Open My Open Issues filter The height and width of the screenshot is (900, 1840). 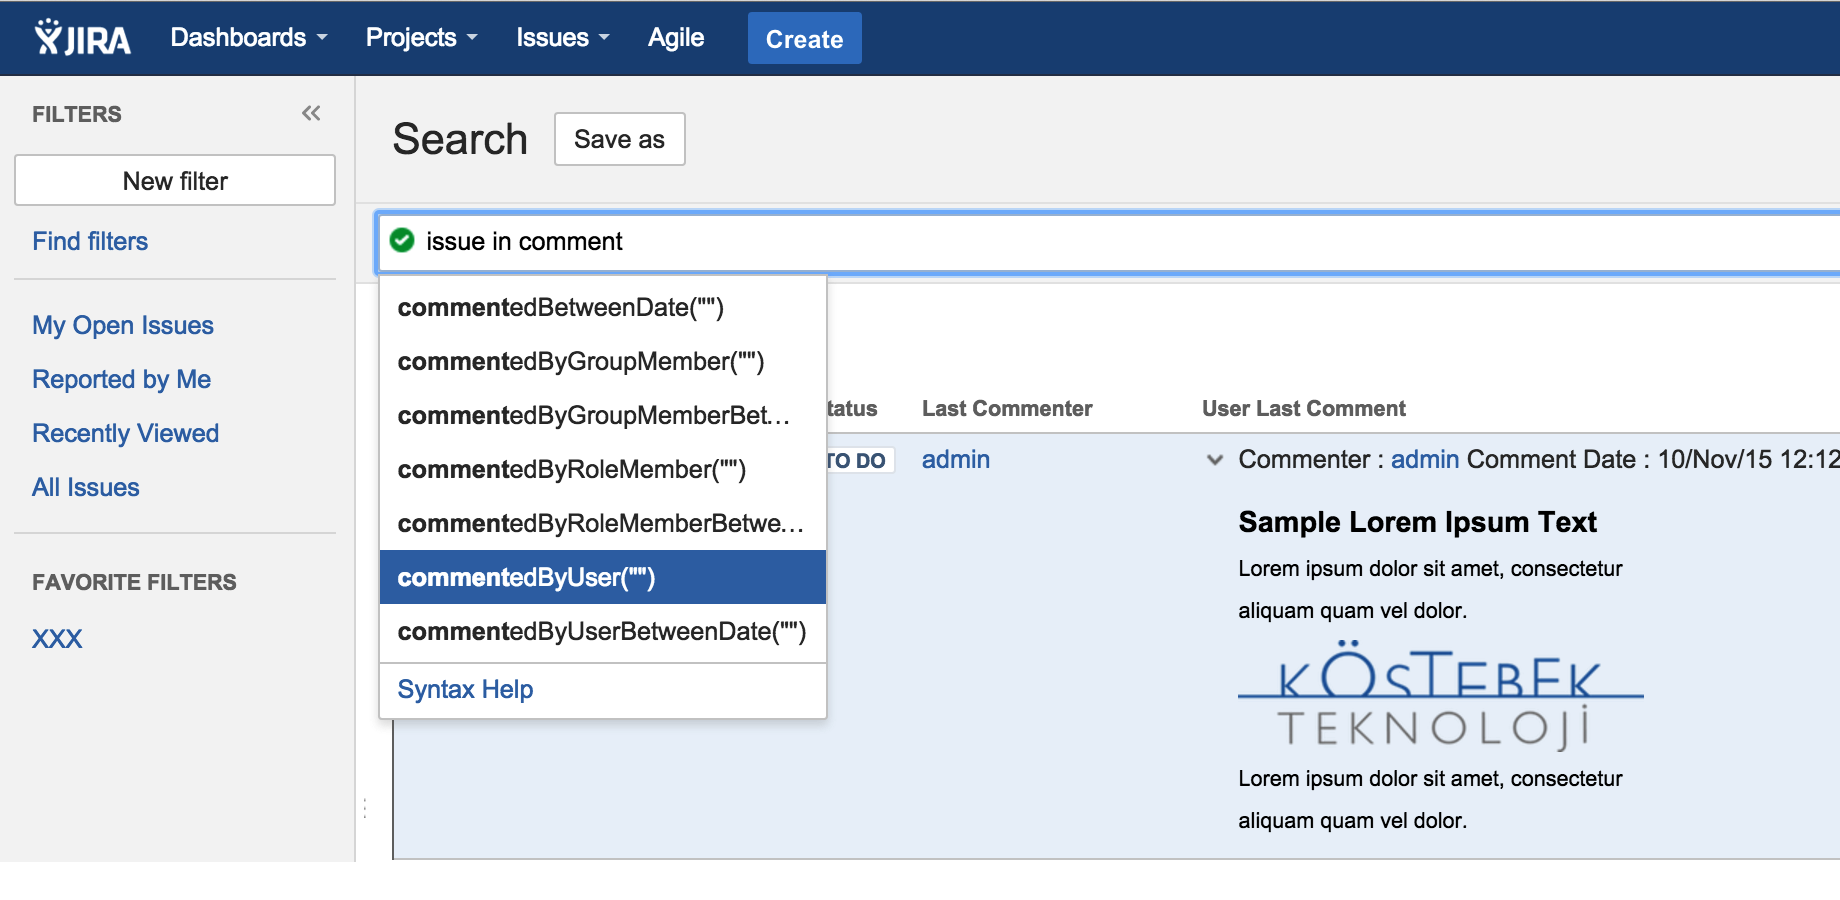click(123, 325)
